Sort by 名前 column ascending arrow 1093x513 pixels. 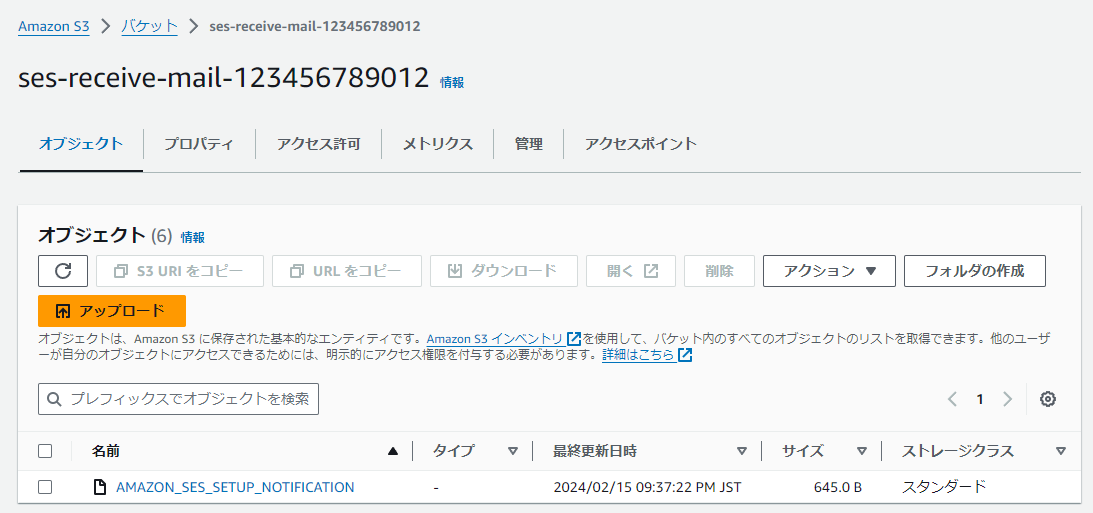coord(393,451)
